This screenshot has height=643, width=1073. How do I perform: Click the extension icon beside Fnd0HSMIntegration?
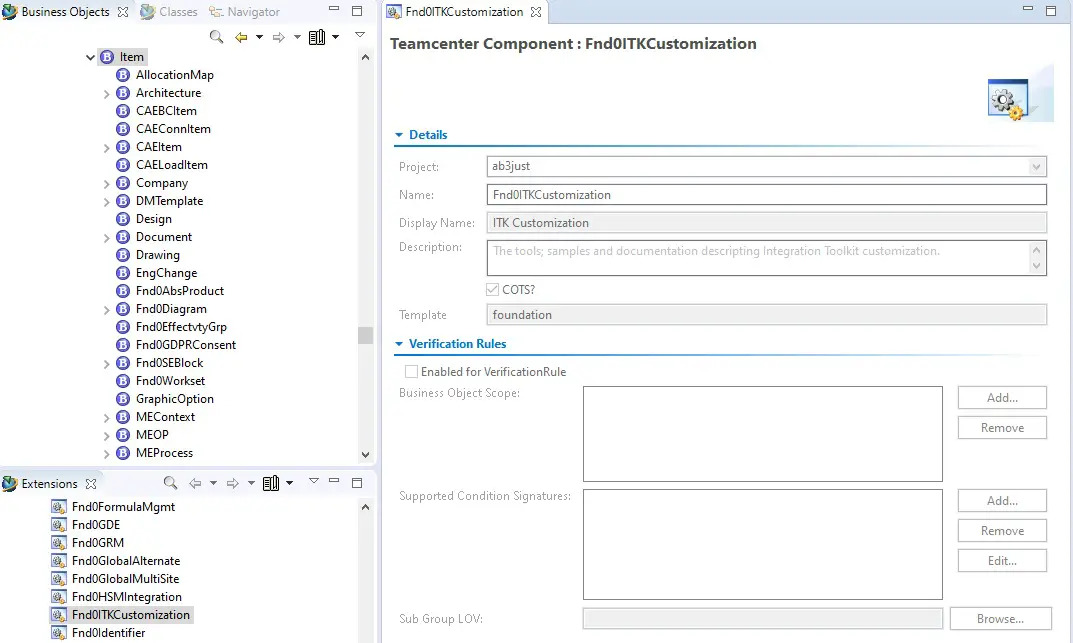click(x=59, y=597)
